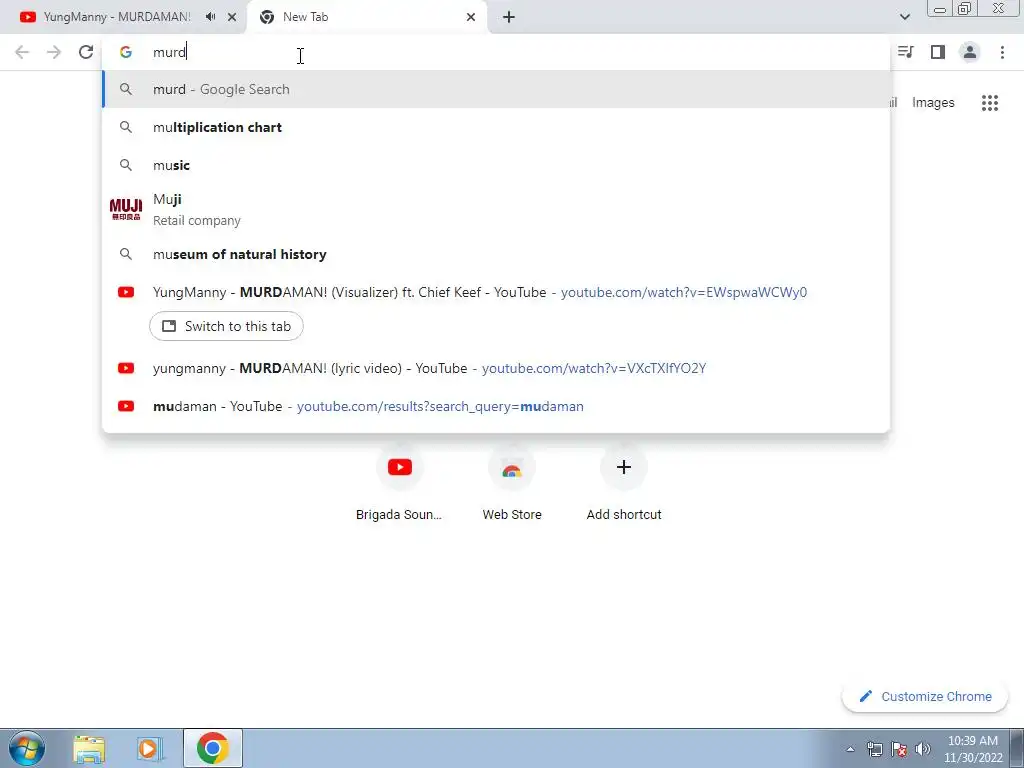Focus the address bar containing murd
This screenshot has width=1024, height=768.
click(x=496, y=52)
